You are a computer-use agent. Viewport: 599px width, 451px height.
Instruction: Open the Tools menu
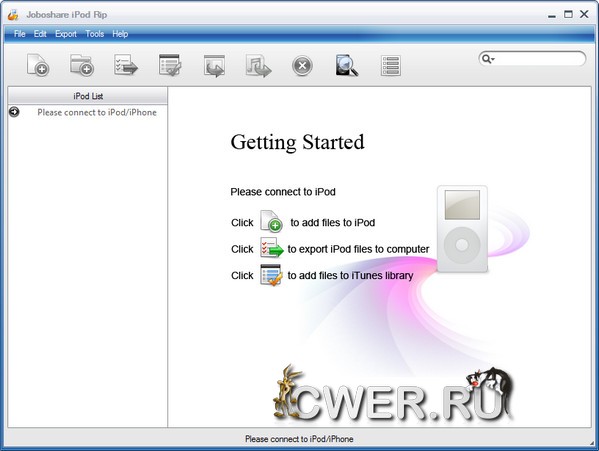coord(95,34)
